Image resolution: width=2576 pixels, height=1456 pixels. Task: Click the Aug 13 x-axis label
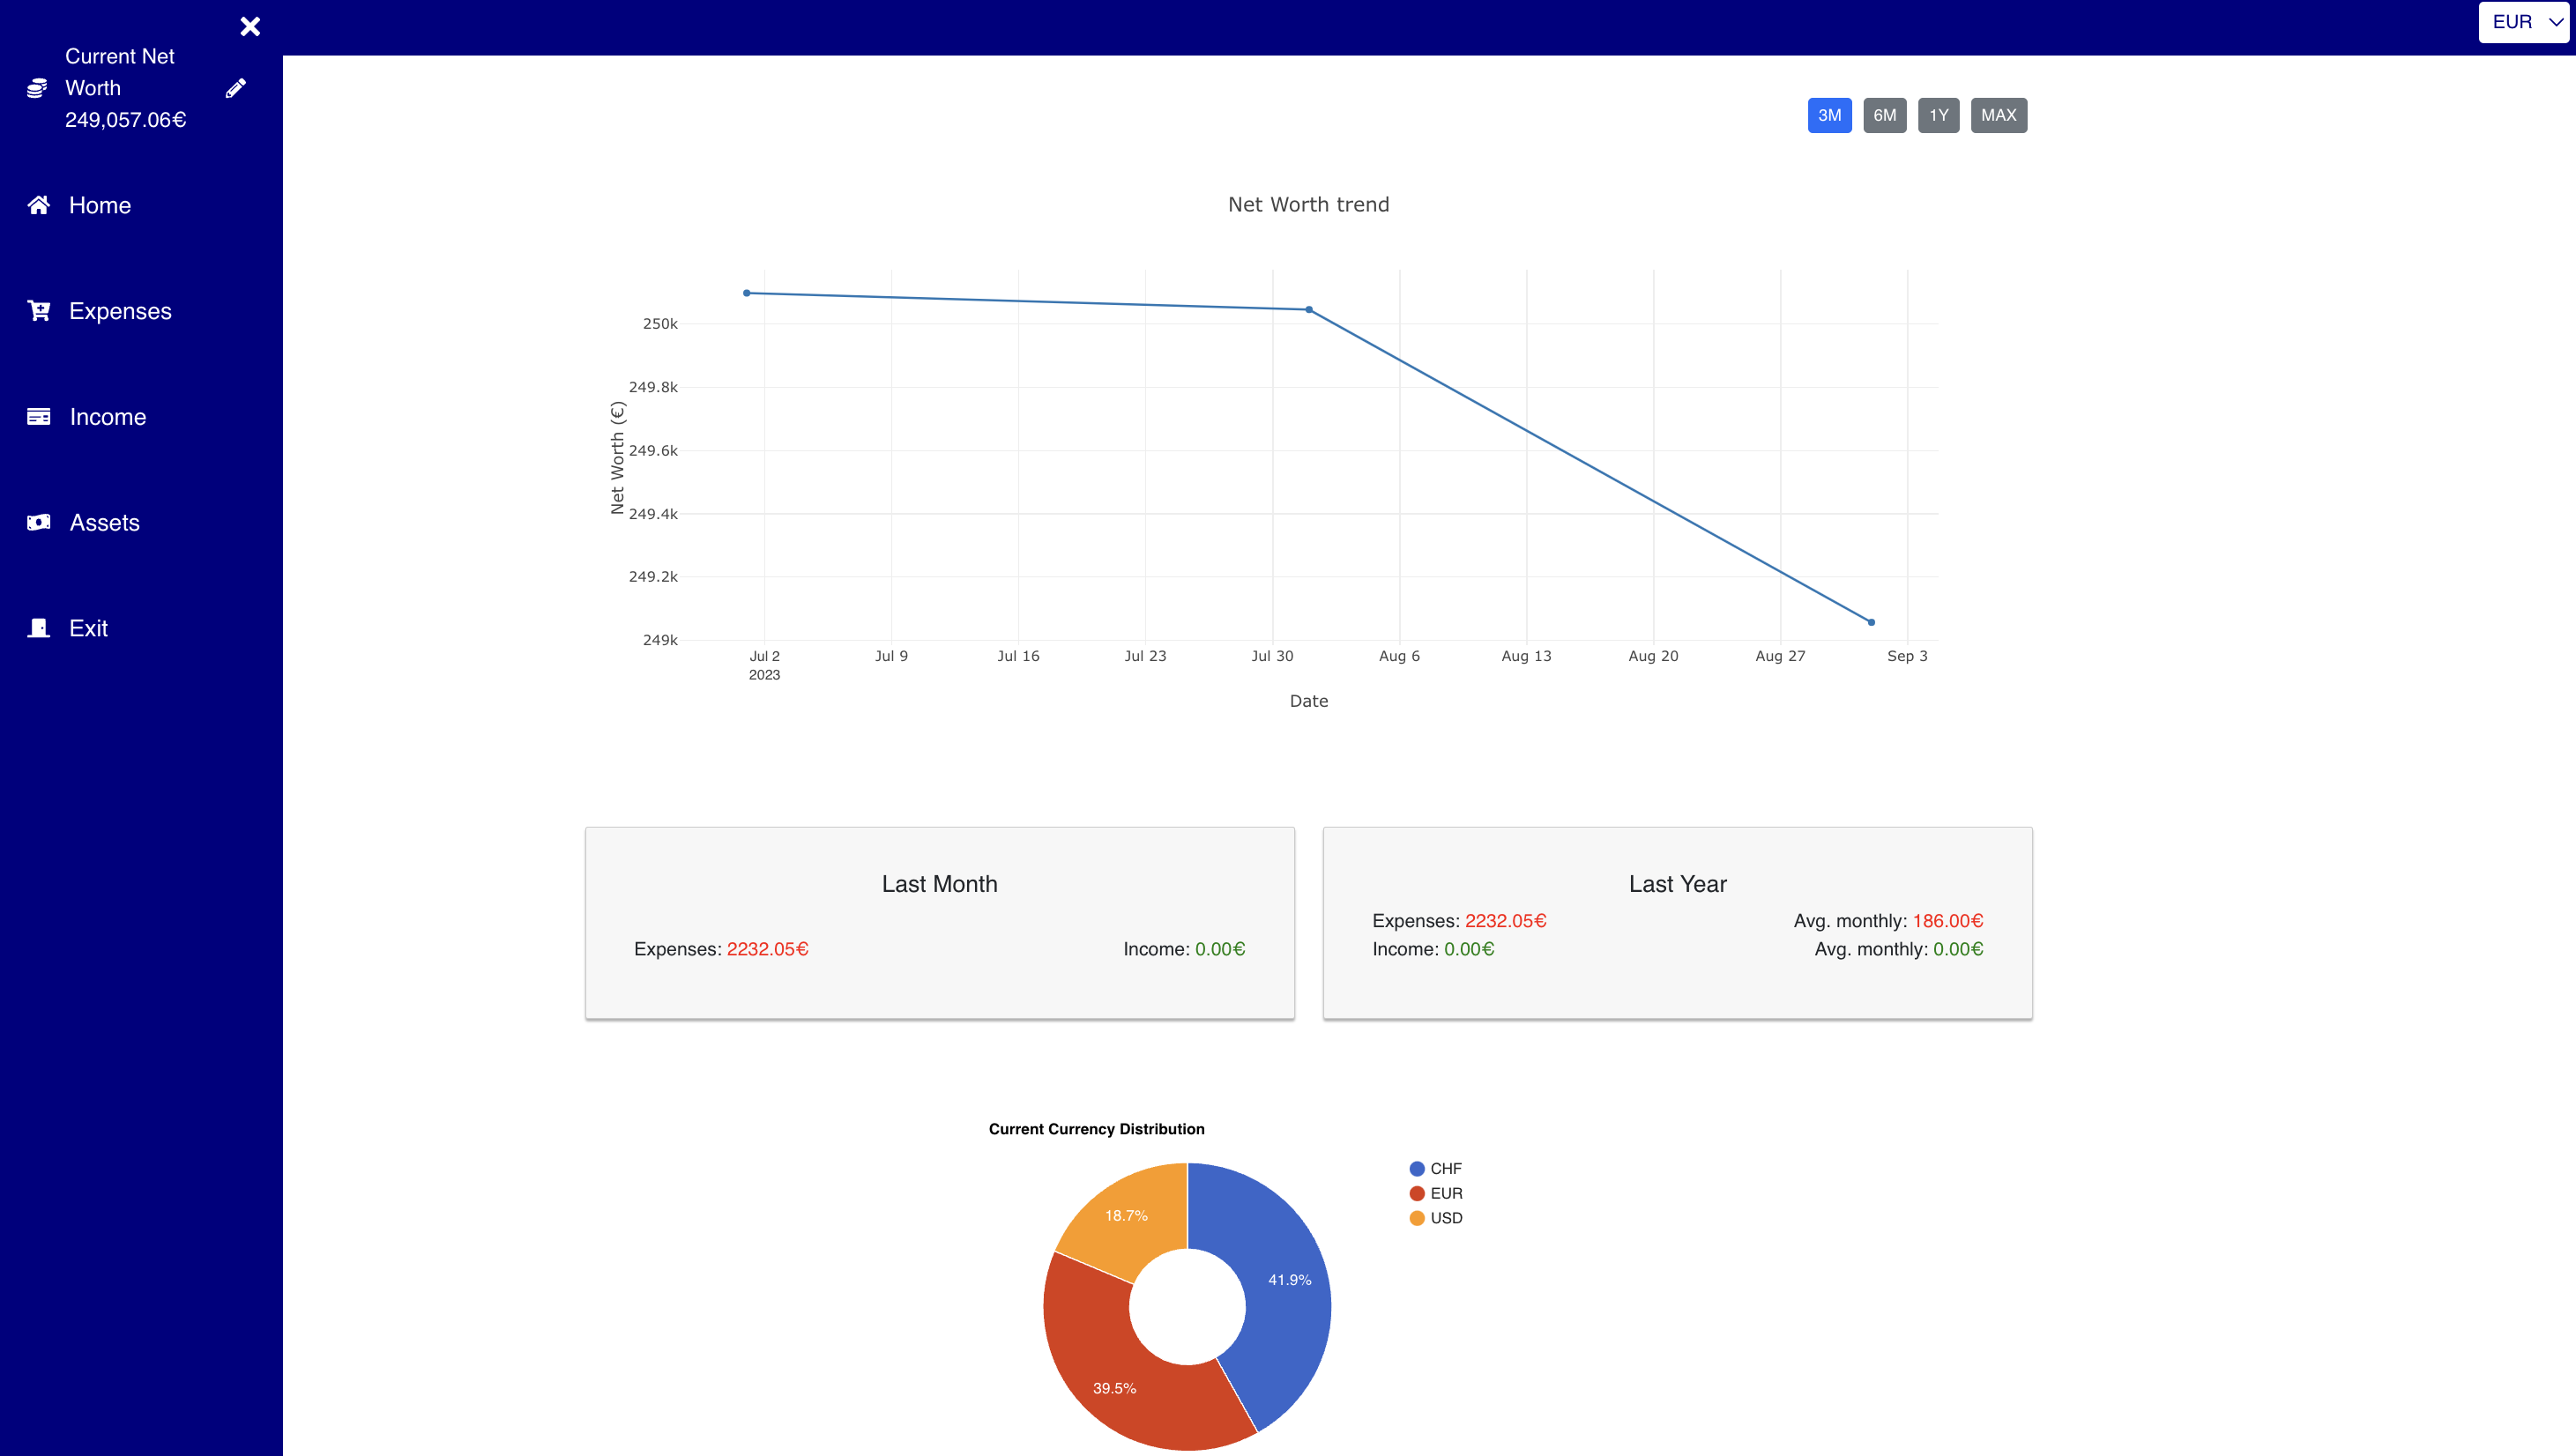pos(1526,656)
